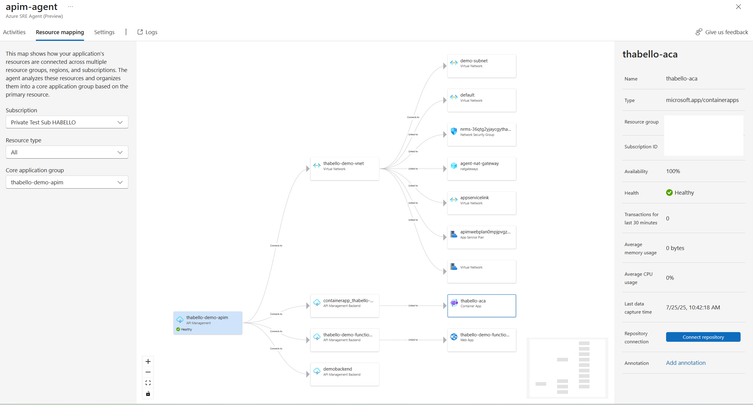Click the network security group shield icon
The image size is (753, 405).
pos(454,131)
